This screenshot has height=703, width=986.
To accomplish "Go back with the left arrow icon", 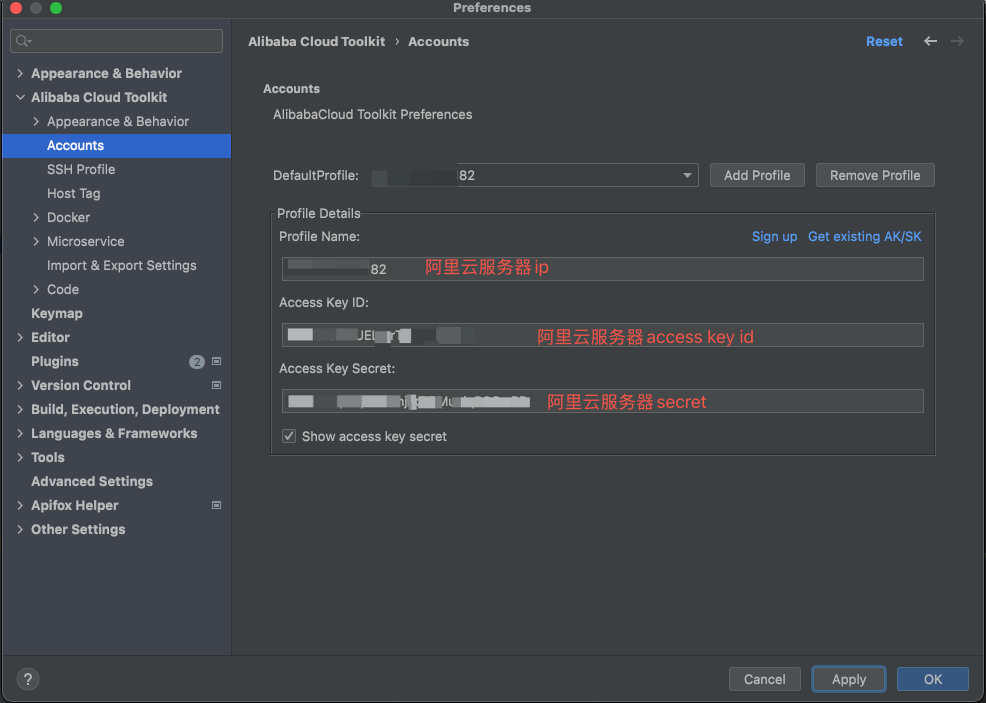I will point(930,41).
